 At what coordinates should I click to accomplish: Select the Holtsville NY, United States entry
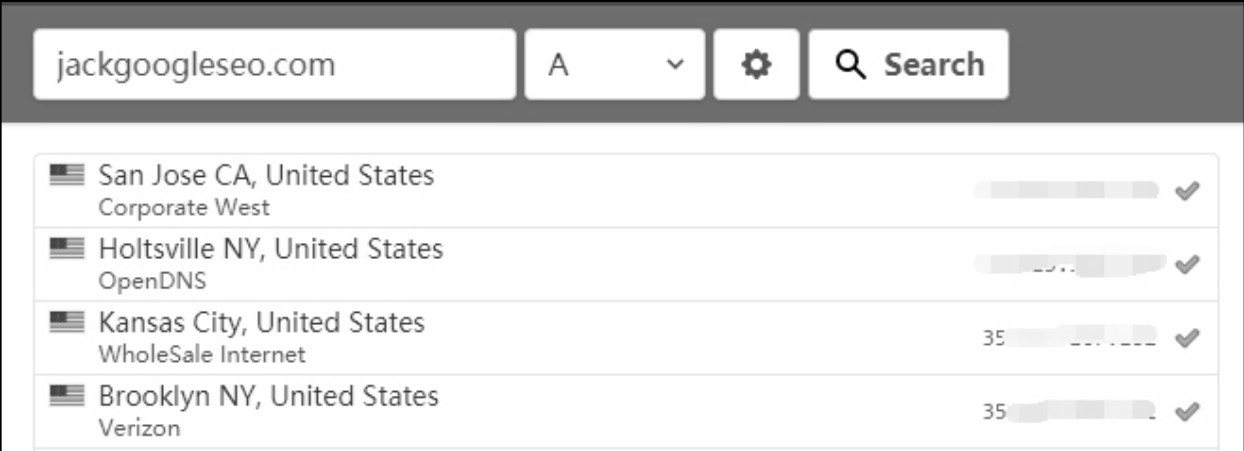(x=626, y=264)
